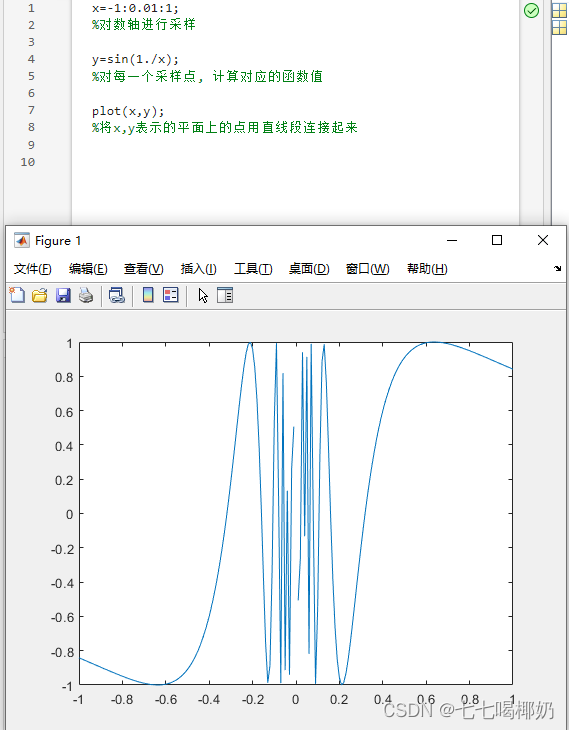Screen dimensions: 569x730
Task: Click the lower grid layout icon at the editor's right edge
Action: [x=559, y=27]
